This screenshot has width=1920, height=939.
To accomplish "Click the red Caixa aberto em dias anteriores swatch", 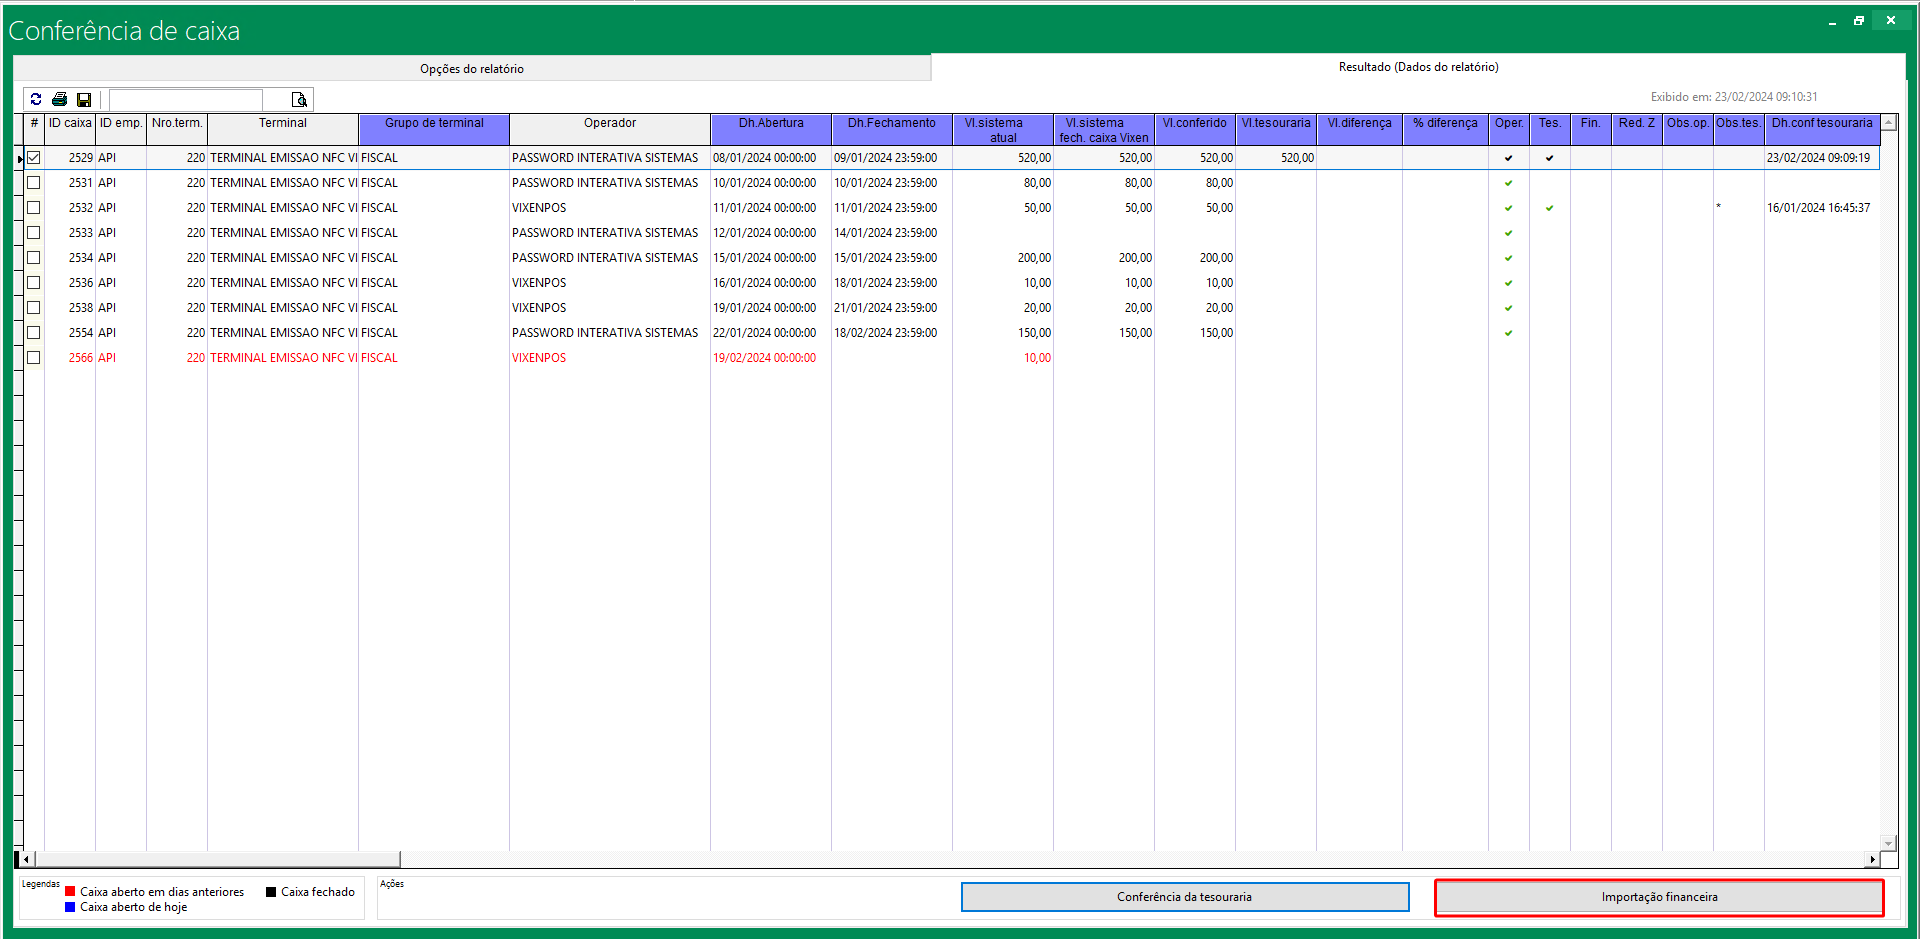I will click(x=70, y=892).
